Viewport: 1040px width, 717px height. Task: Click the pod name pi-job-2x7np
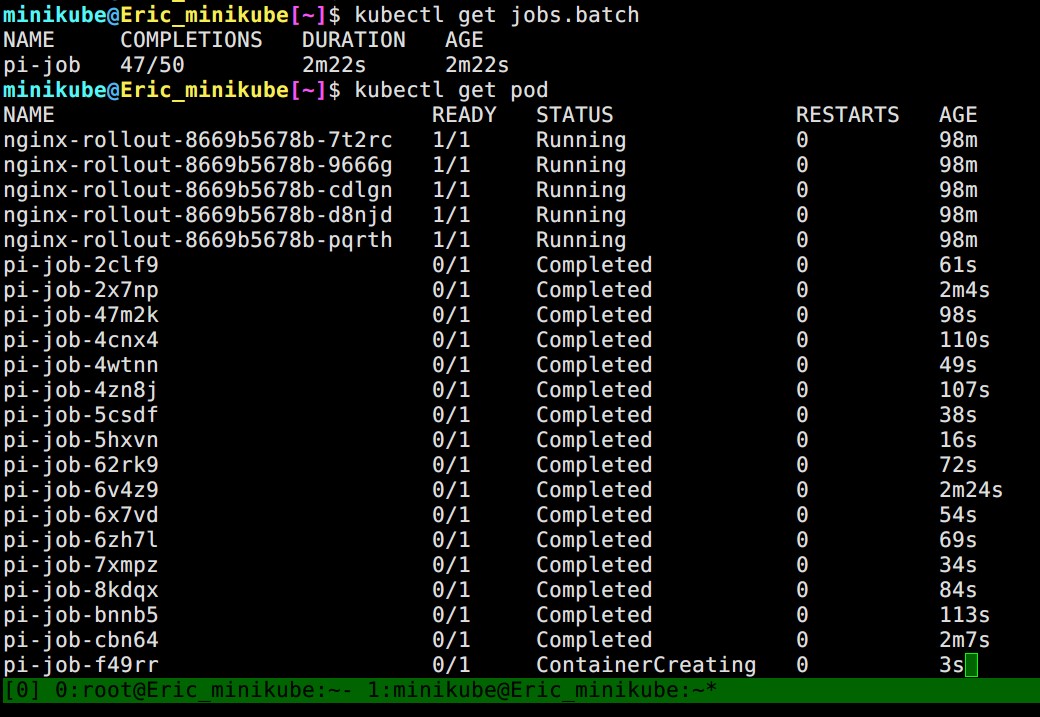pyautogui.click(x=81, y=290)
